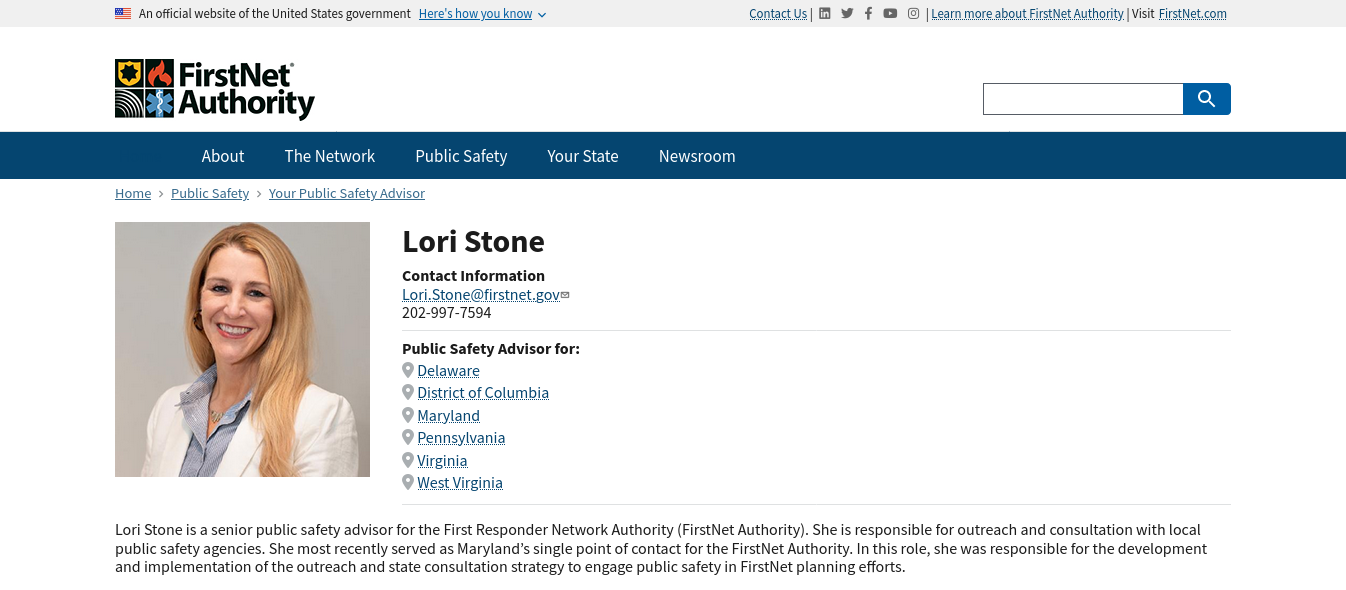Email Lori.Stone@firstnet.gov
1346x590 pixels.
pyautogui.click(x=481, y=294)
